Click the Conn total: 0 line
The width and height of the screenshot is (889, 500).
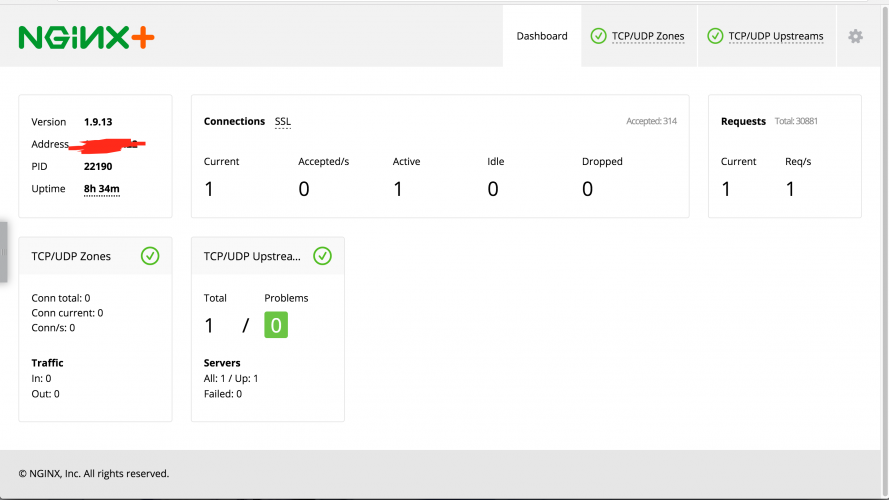click(61, 298)
